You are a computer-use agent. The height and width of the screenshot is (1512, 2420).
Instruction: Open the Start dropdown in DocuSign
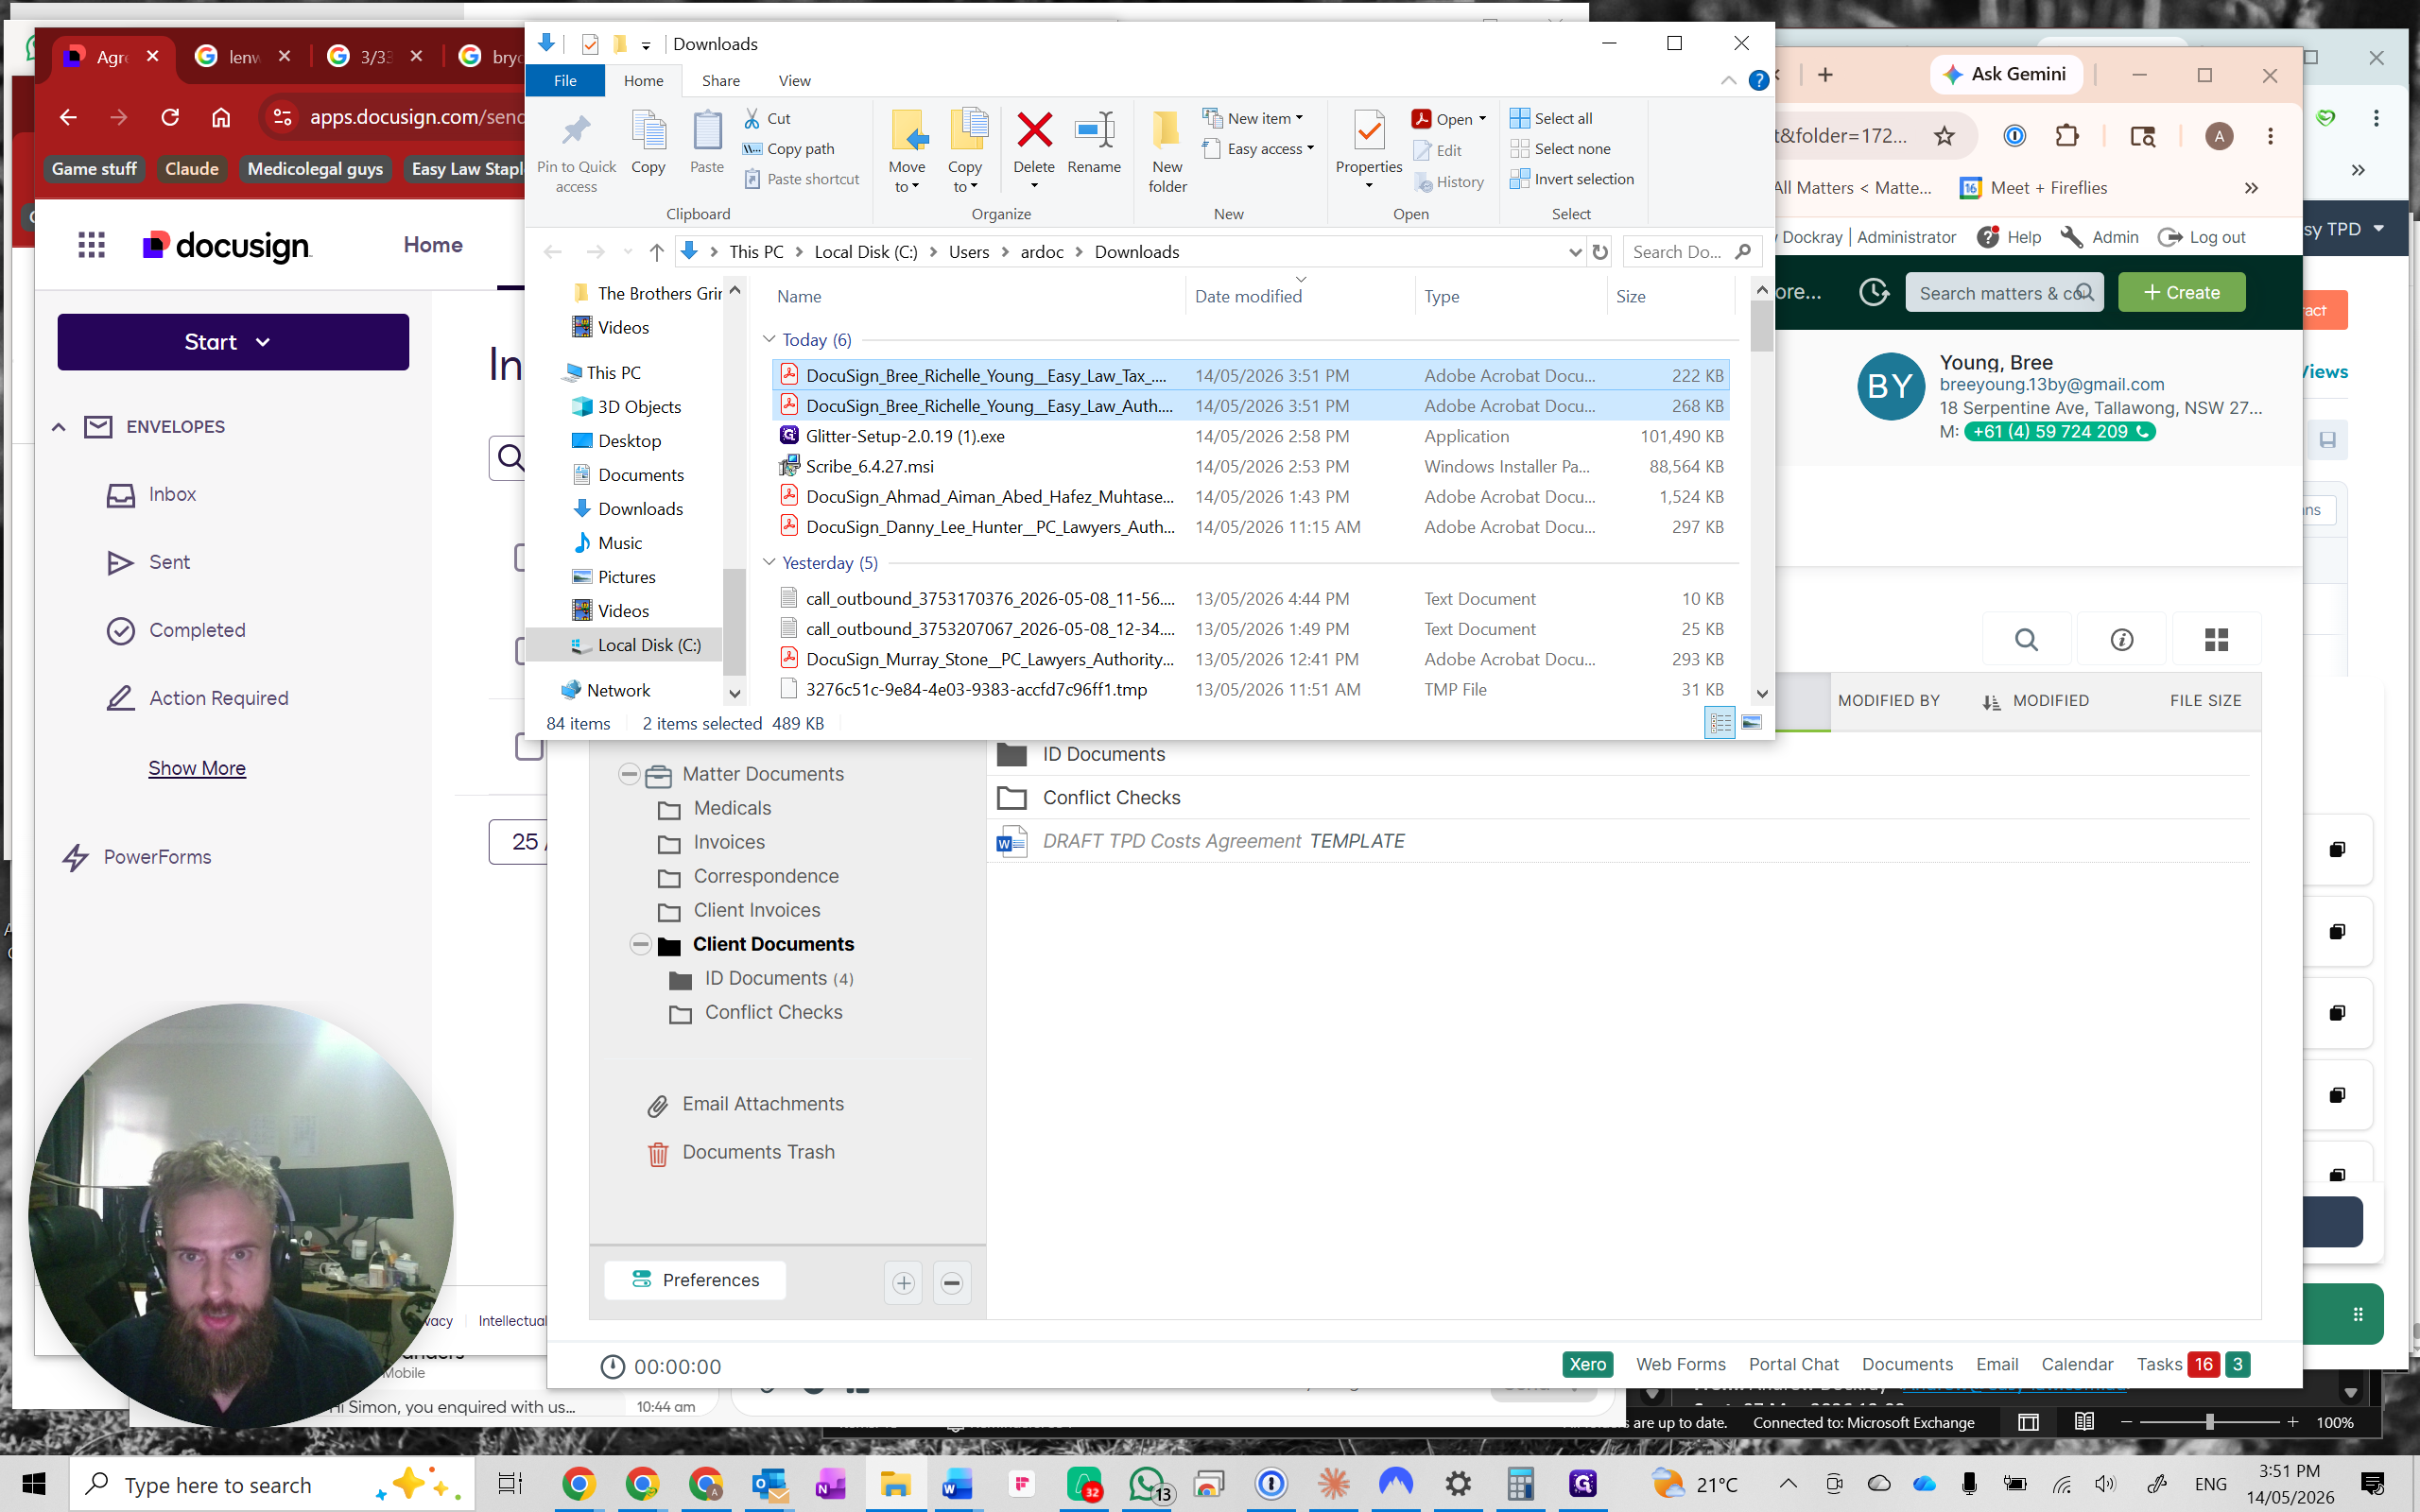(x=233, y=342)
